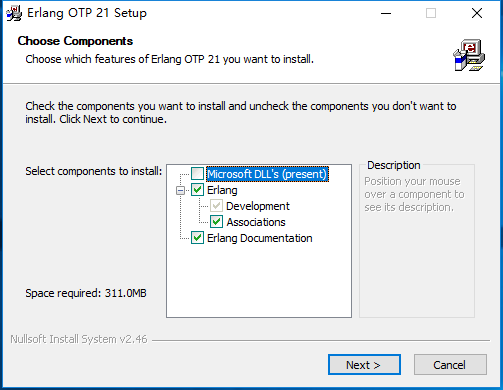Click the installer computer icon in header
This screenshot has width=503, height=390.
pyautogui.click(x=469, y=55)
